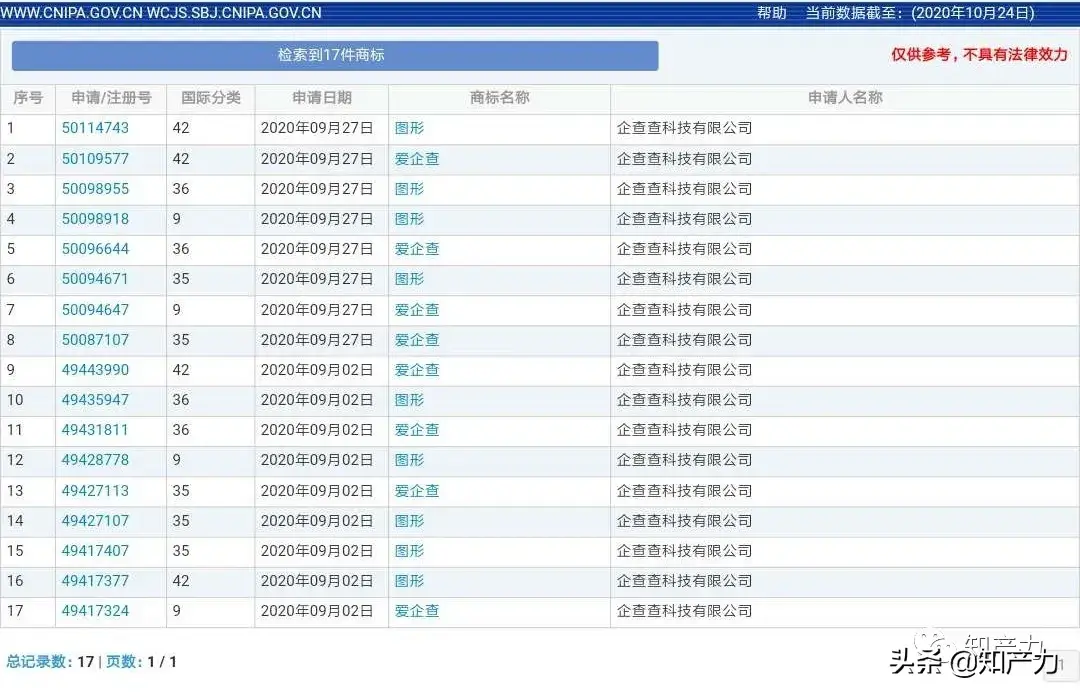
Task: Open application number 50096644
Action: [95, 249]
